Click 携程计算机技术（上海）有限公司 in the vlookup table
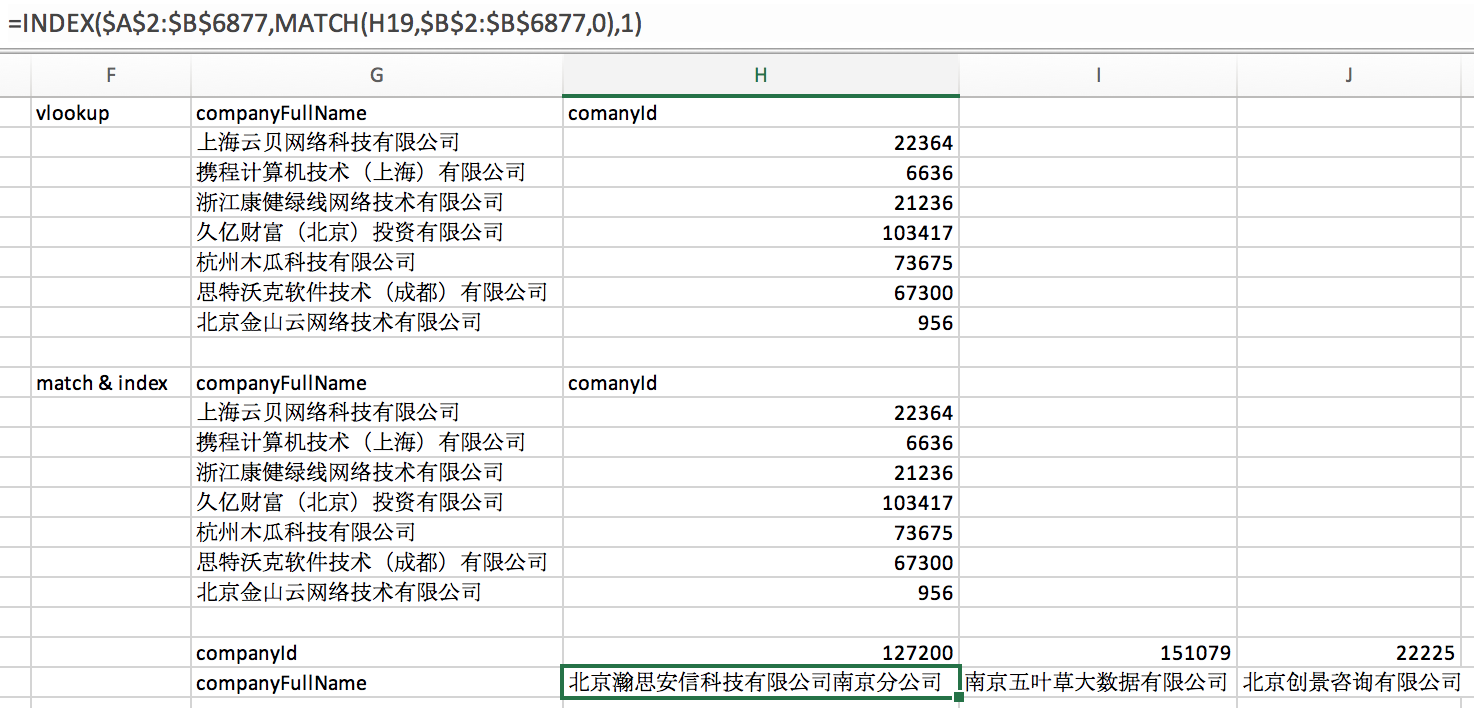The image size is (1474, 708). coord(376,173)
